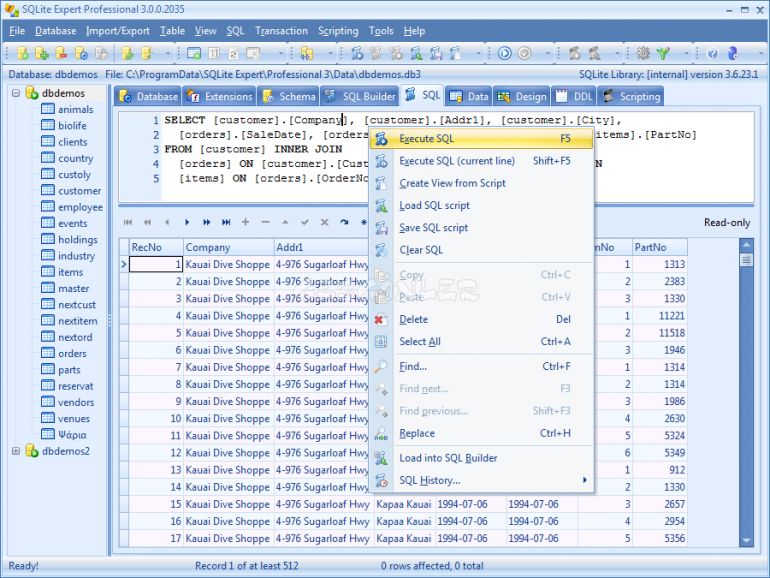Click PartNo cell with value 11221
This screenshot has width=770, height=578.
pos(660,316)
